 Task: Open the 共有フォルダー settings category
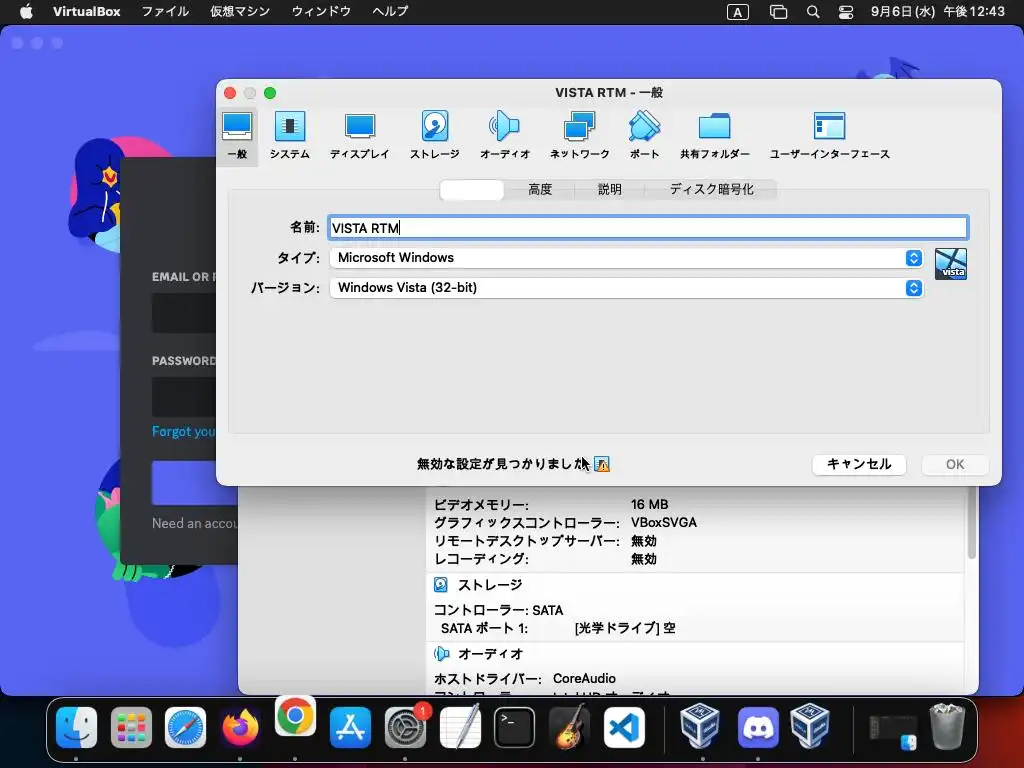[714, 136]
